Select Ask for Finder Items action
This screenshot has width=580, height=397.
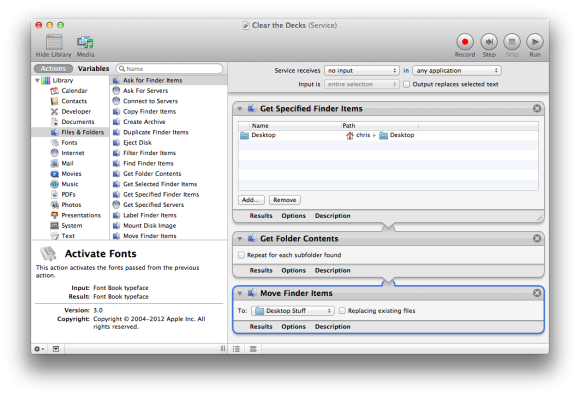168,80
